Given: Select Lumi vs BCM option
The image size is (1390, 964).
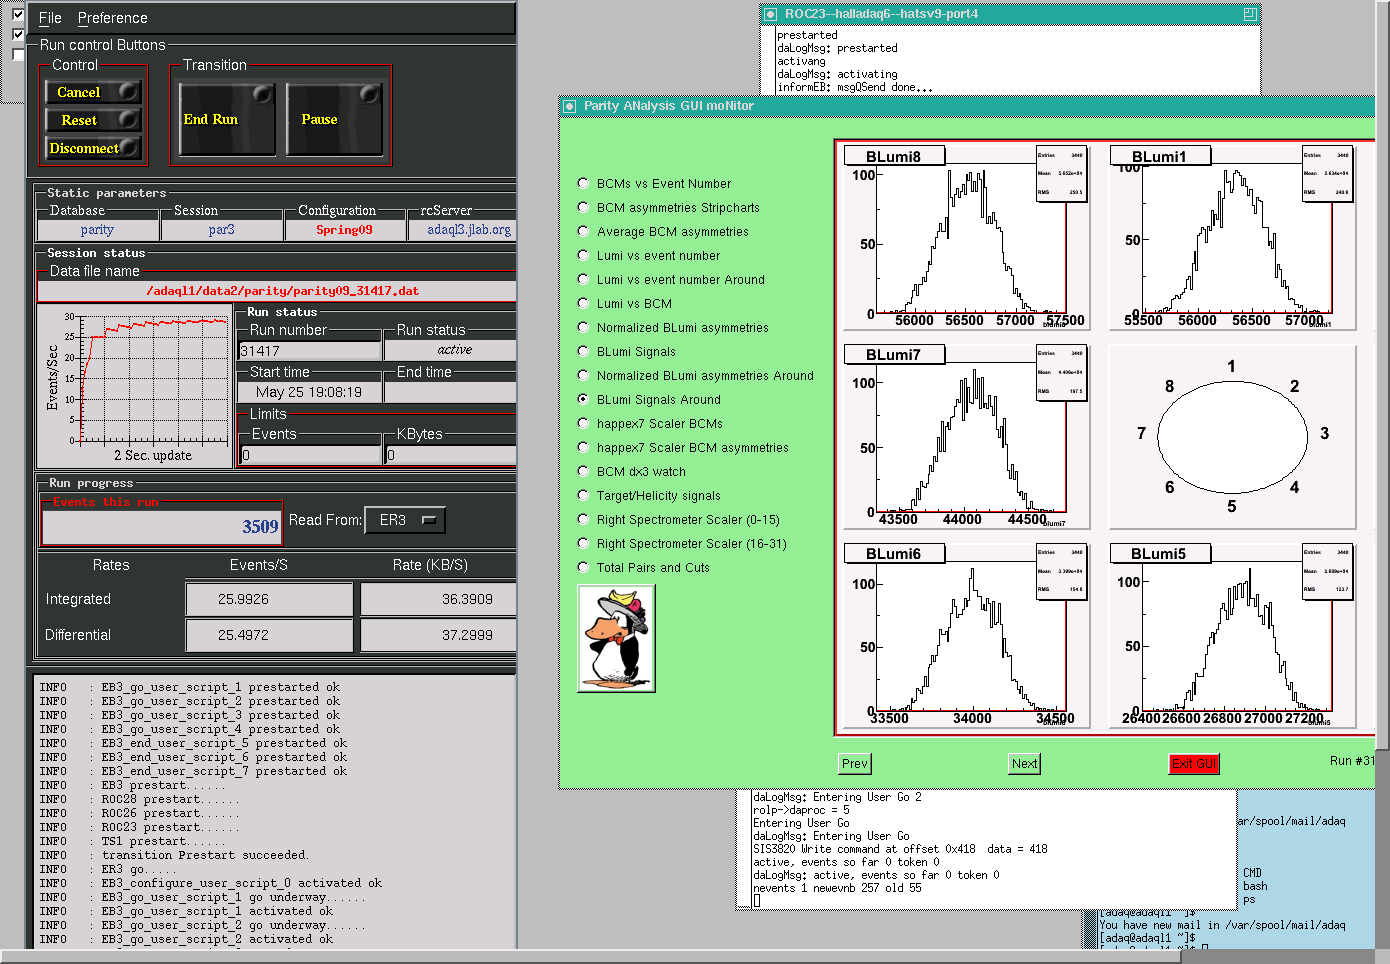Looking at the screenshot, I should pos(583,303).
